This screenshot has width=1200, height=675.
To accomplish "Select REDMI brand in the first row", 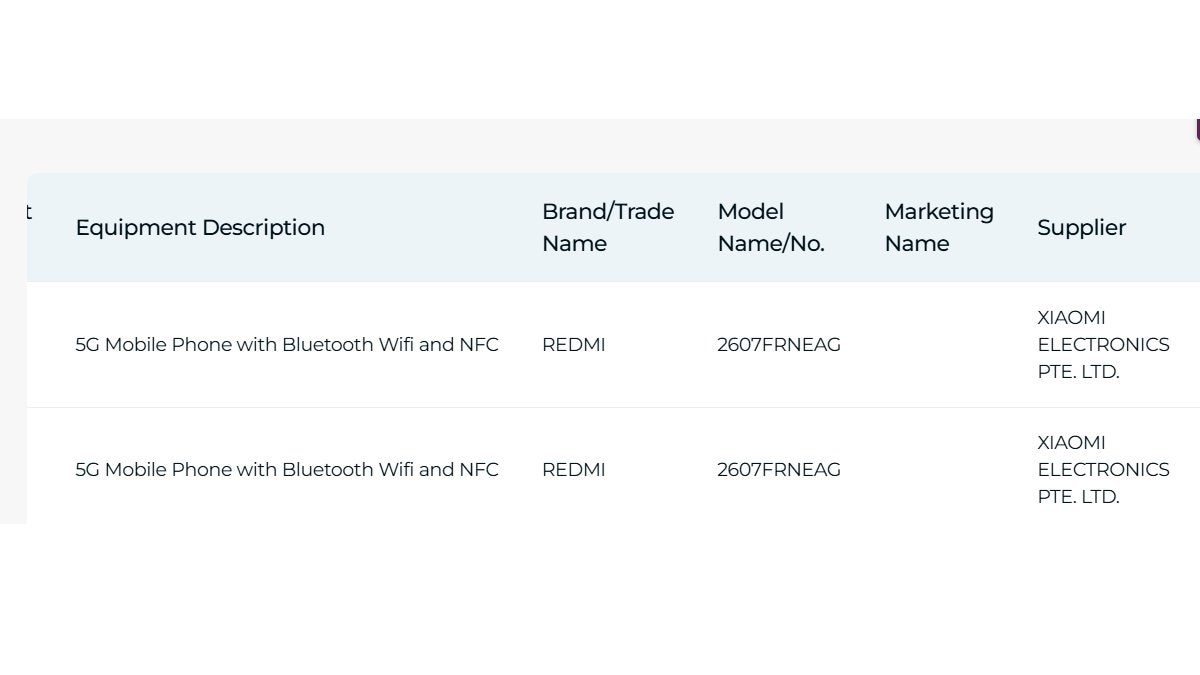I will pyautogui.click(x=574, y=344).
